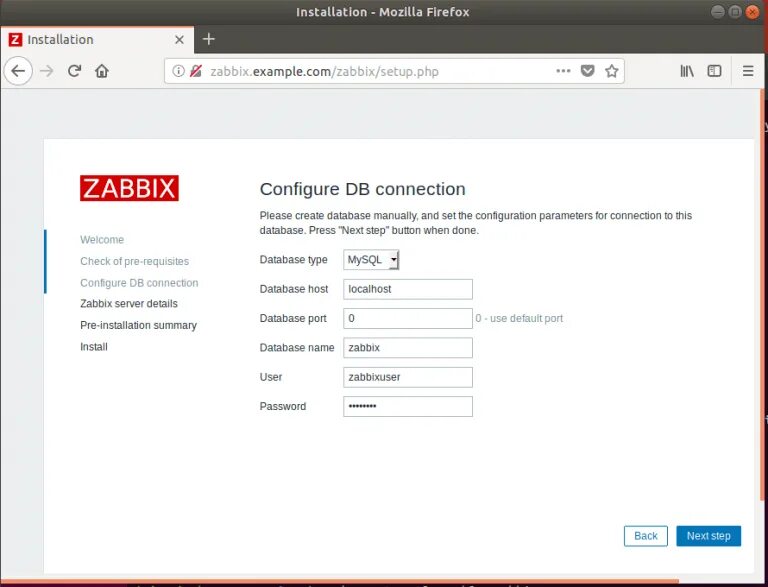Close the Firefox window
The height and width of the screenshot is (587, 768).
point(752,12)
